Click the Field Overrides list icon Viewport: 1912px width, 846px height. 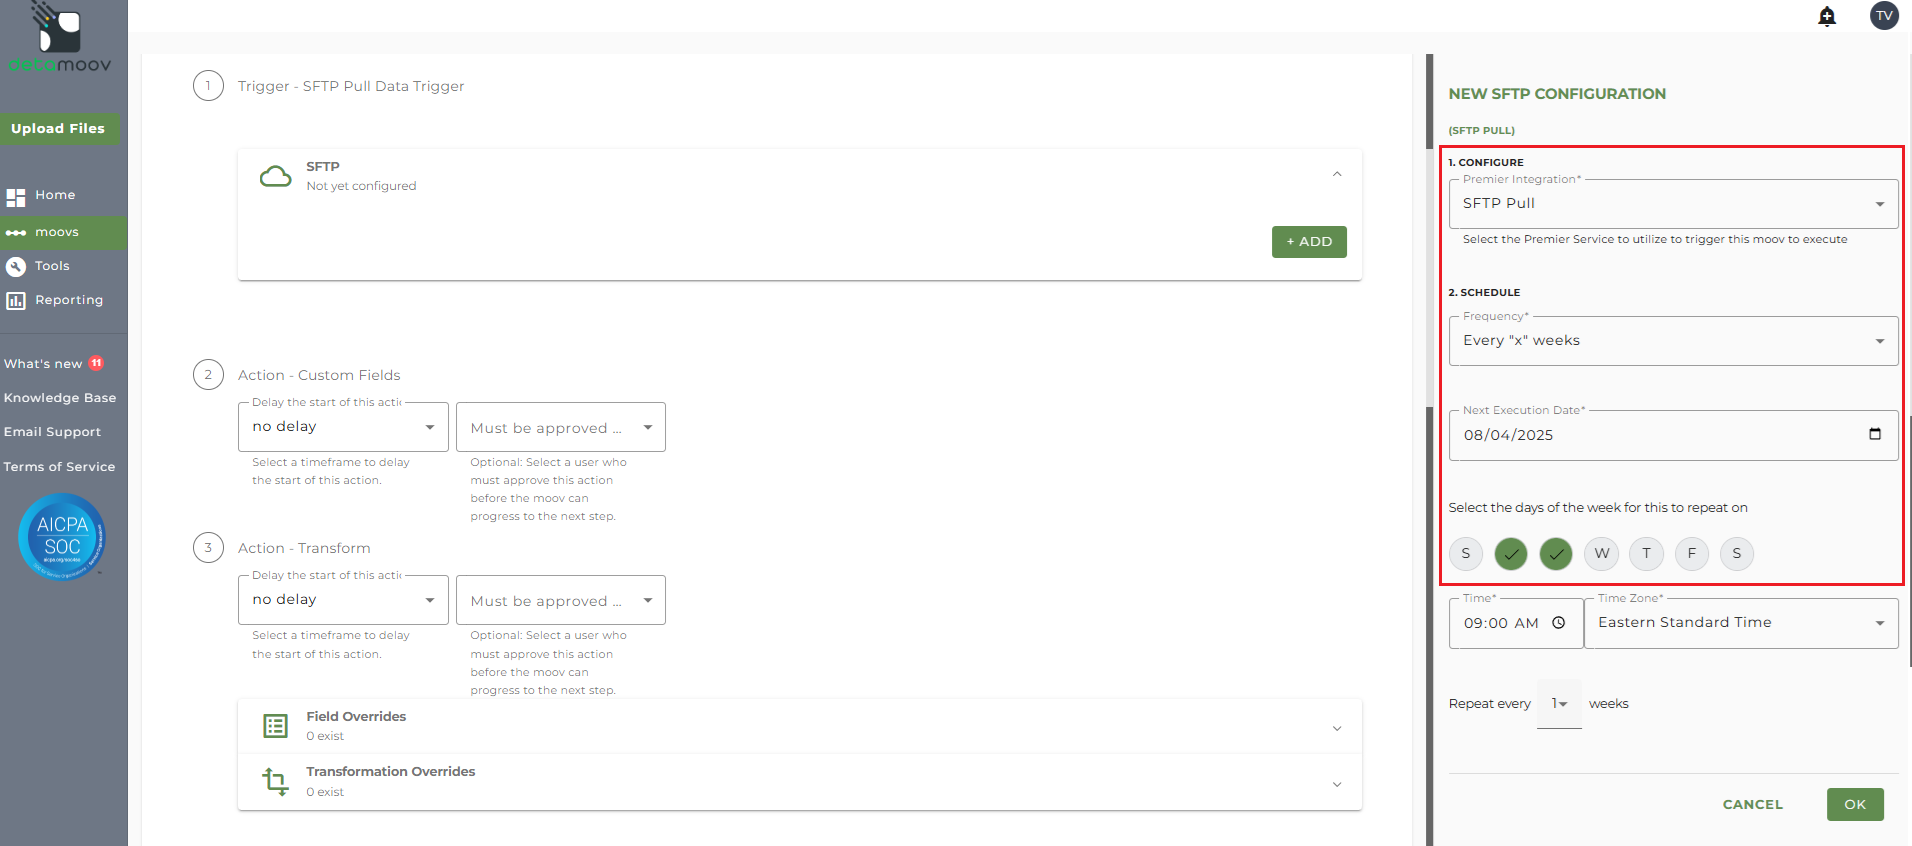pyautogui.click(x=275, y=726)
